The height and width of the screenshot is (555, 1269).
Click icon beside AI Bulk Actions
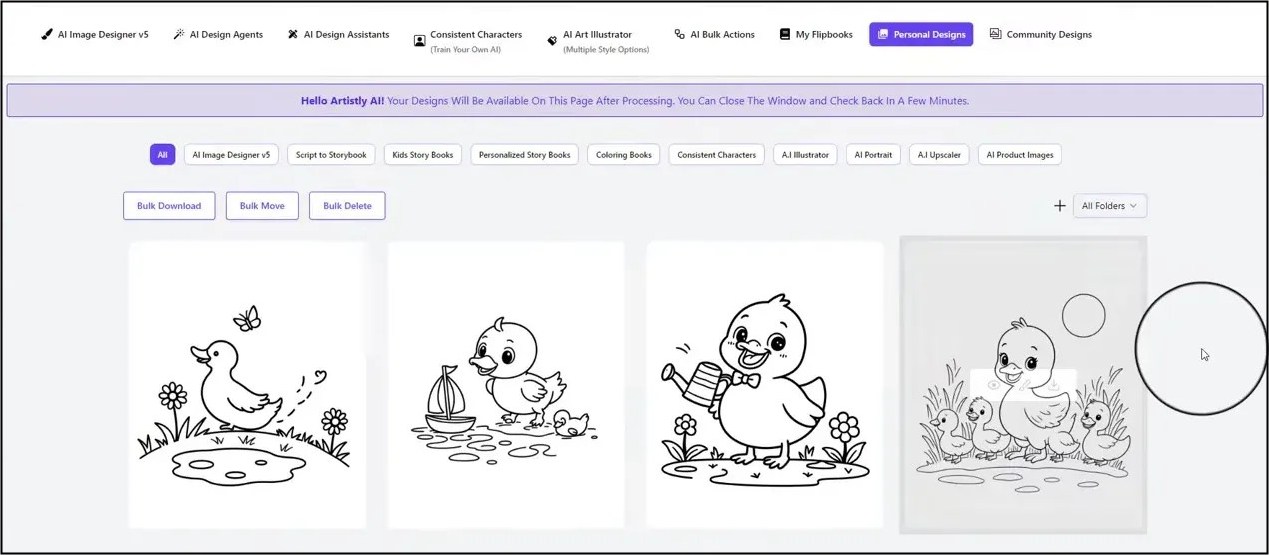680,34
